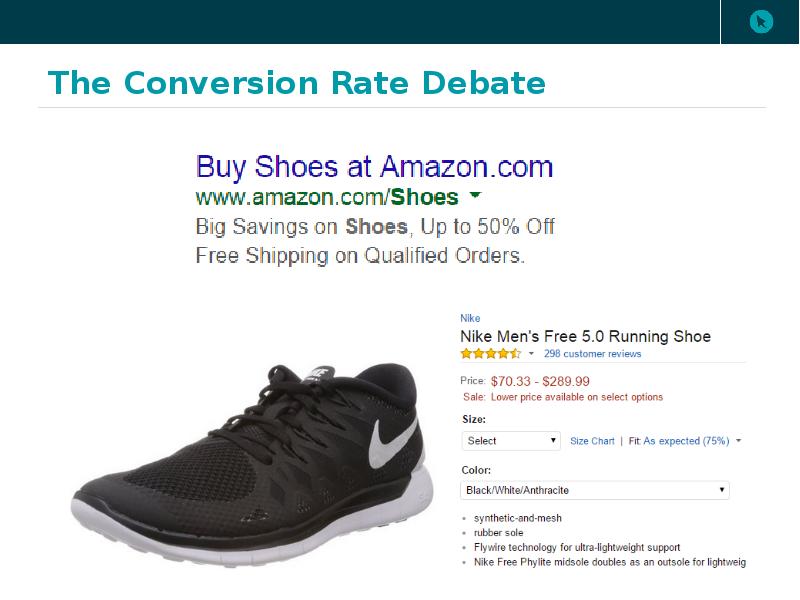Click the Fit: As expected (75%) link
This screenshot has width=800, height=600.
(678, 441)
